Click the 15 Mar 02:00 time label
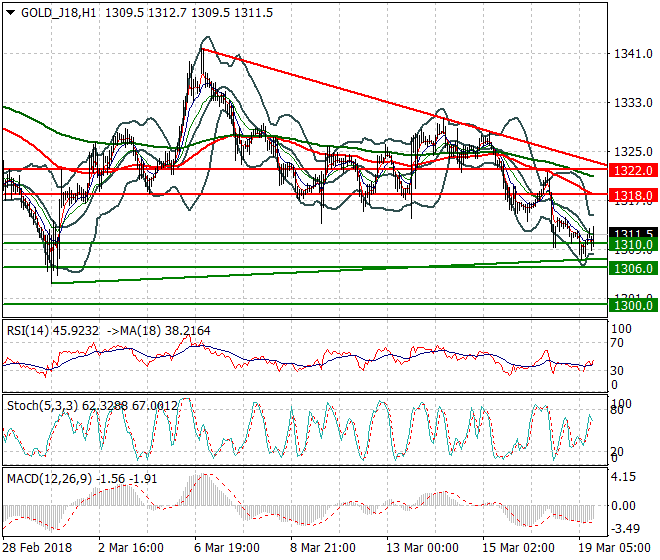The image size is (660, 560). [x=519, y=548]
